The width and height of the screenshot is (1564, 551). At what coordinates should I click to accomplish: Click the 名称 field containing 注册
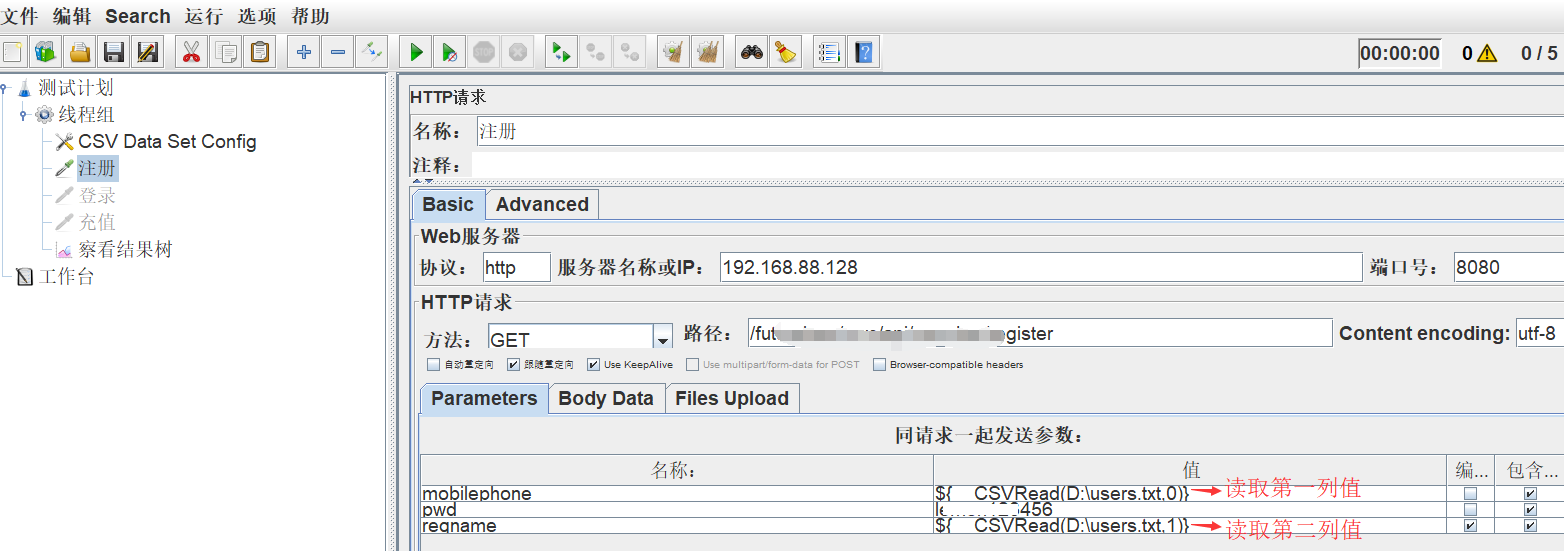[1019, 131]
